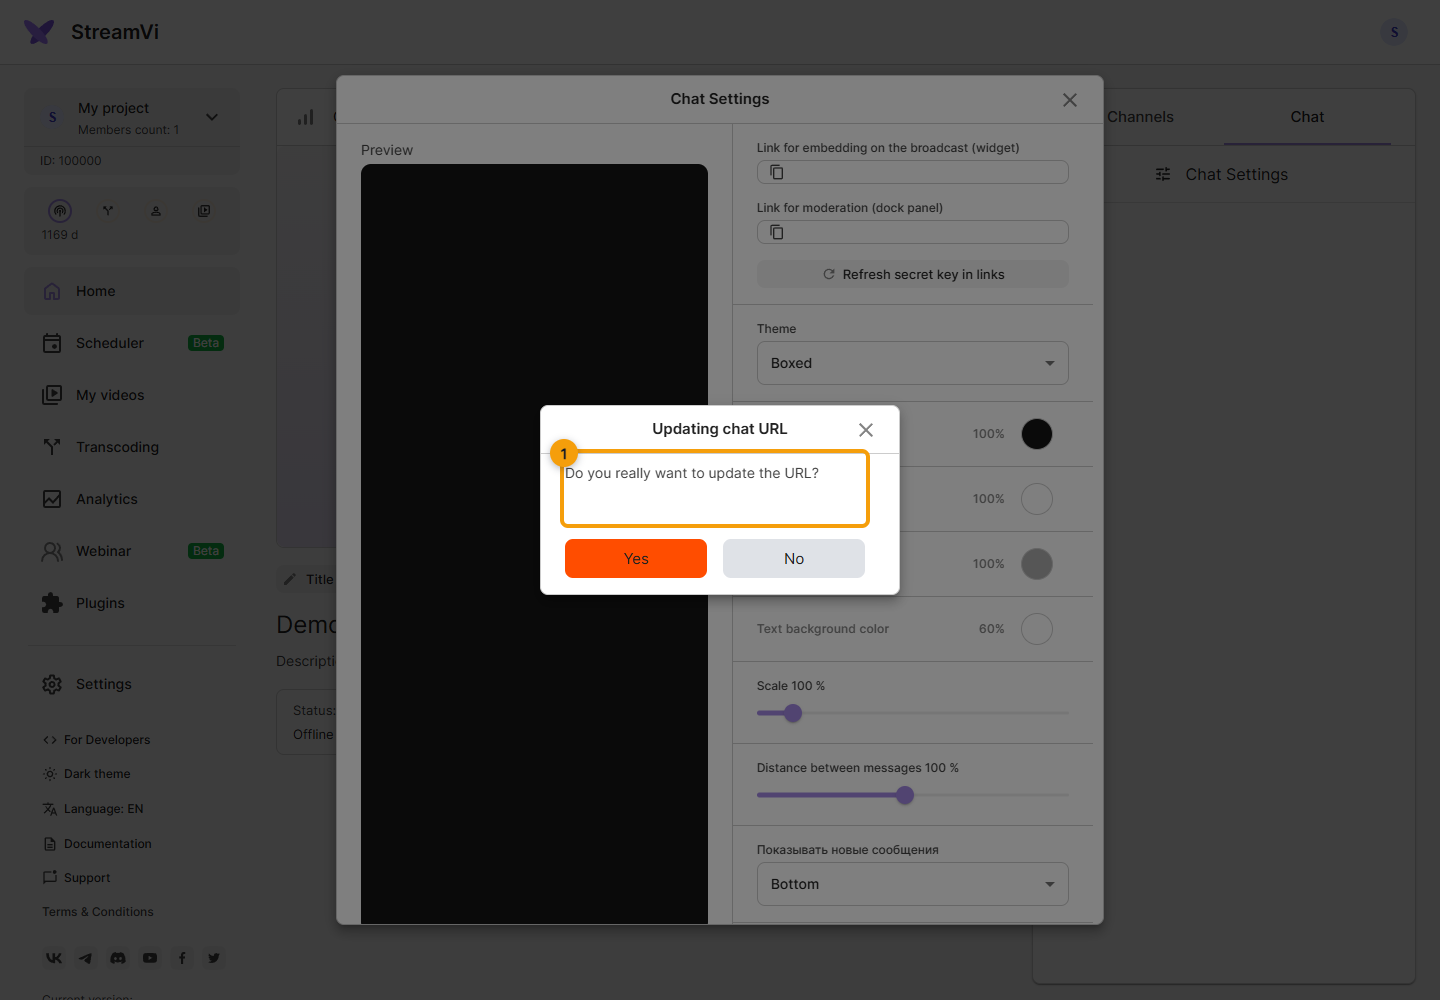Change the Language: EN setting
Viewport: 1440px width, 1000px height.
tap(93, 809)
